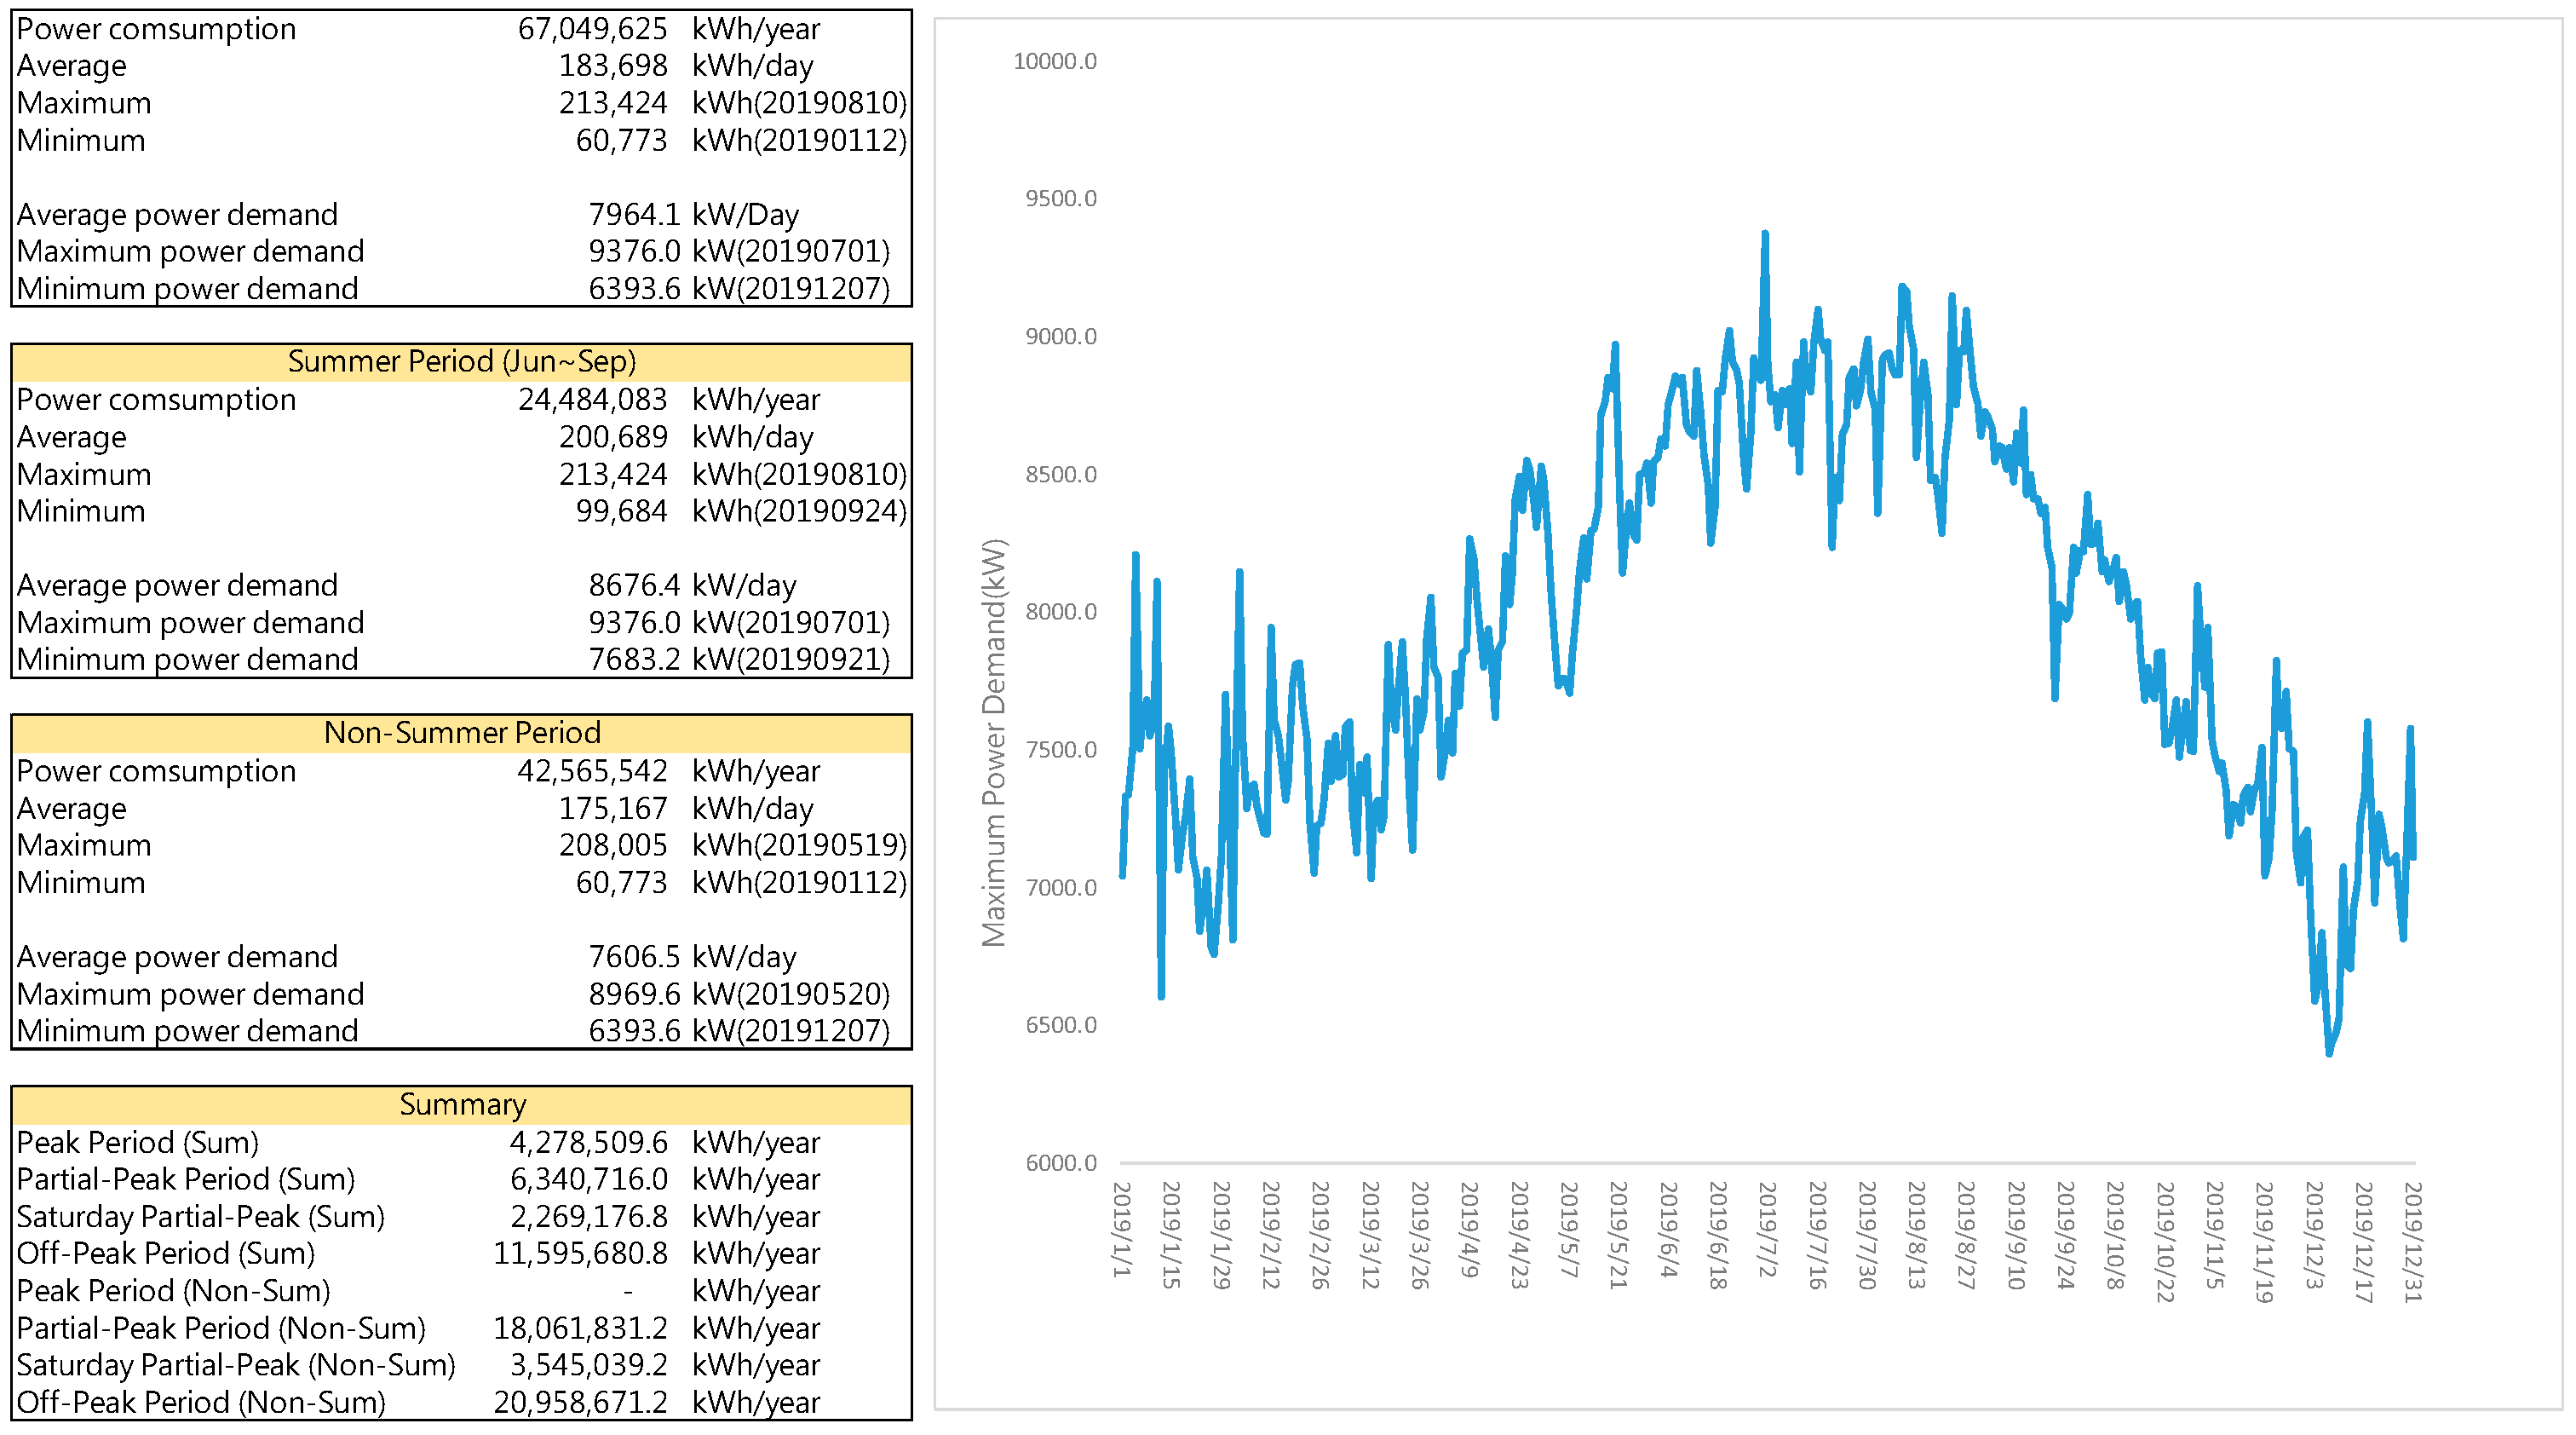The height and width of the screenshot is (1435, 2576).
Task: Click the annual power consumption value 67,049,625
Action: [x=591, y=29]
